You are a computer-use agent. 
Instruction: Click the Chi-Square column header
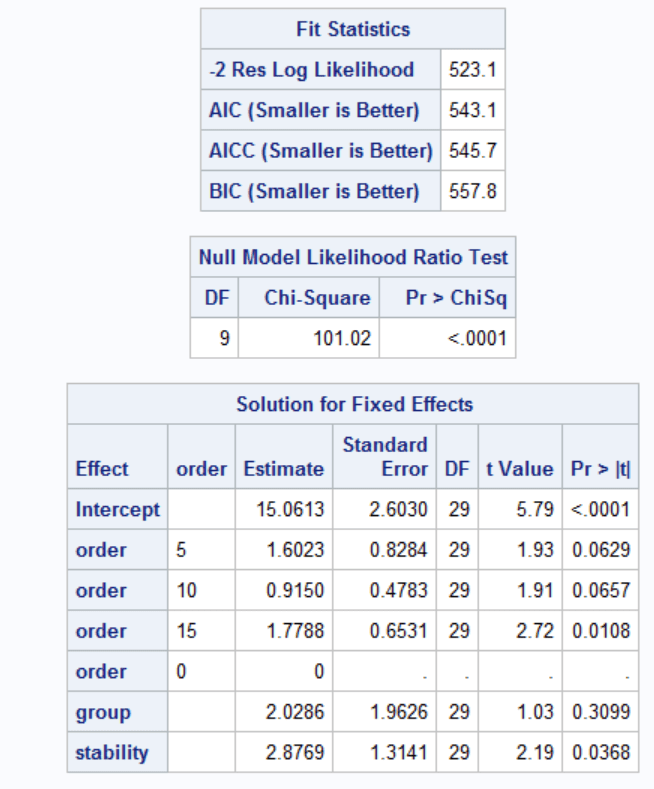pos(317,298)
